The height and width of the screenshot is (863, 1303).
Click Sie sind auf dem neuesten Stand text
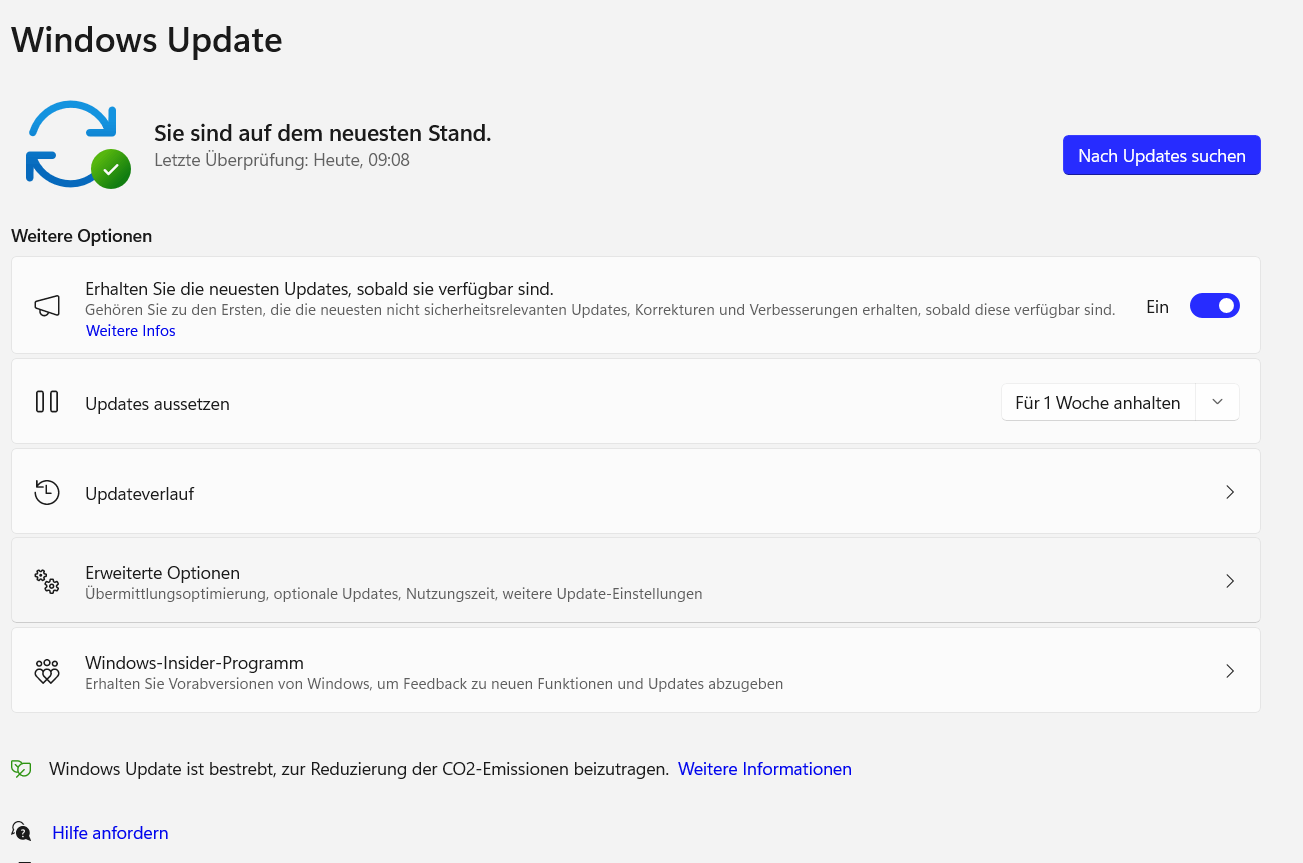pos(323,133)
